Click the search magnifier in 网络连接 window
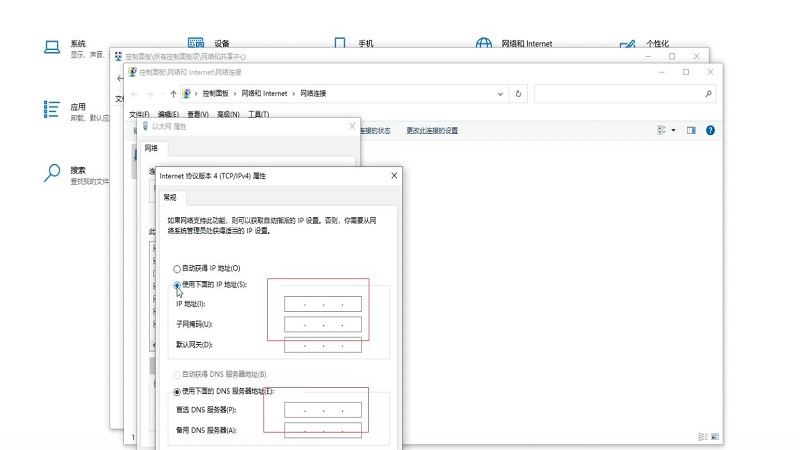This screenshot has height=450, width=800. tap(708, 94)
